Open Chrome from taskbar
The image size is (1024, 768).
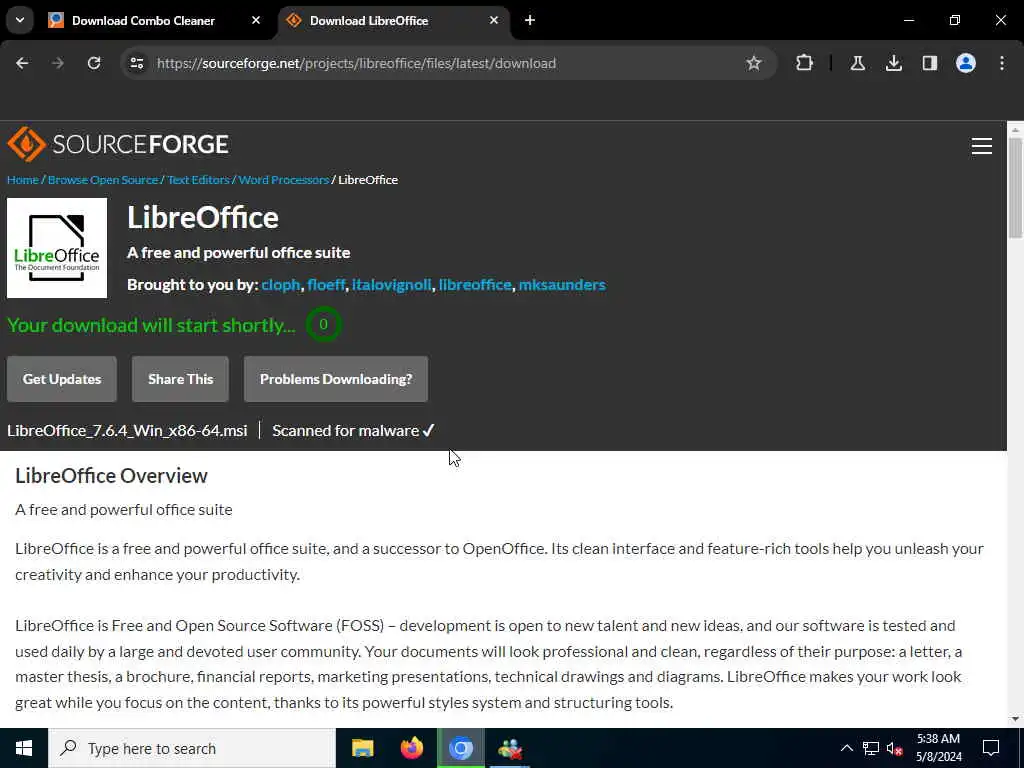461,748
